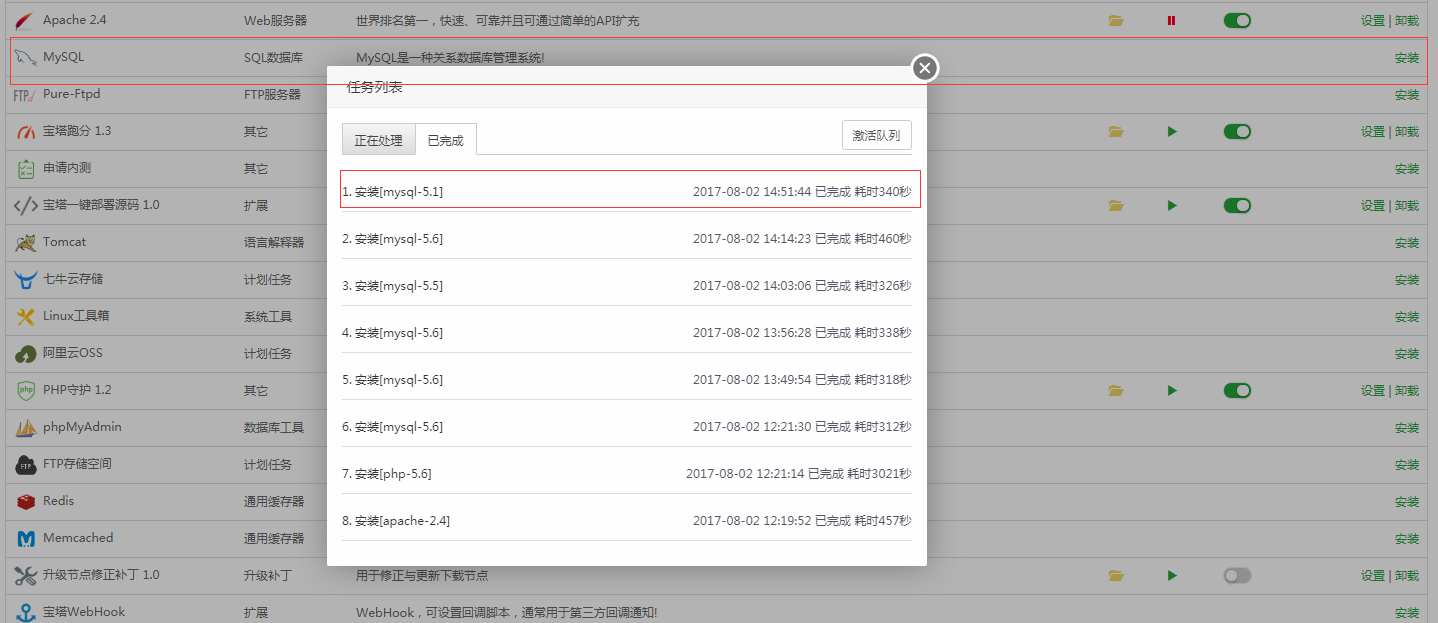Viewport: 1438px width, 623px height.
Task: Enable the 升级节点修正补丁 switch
Action: point(1237,575)
